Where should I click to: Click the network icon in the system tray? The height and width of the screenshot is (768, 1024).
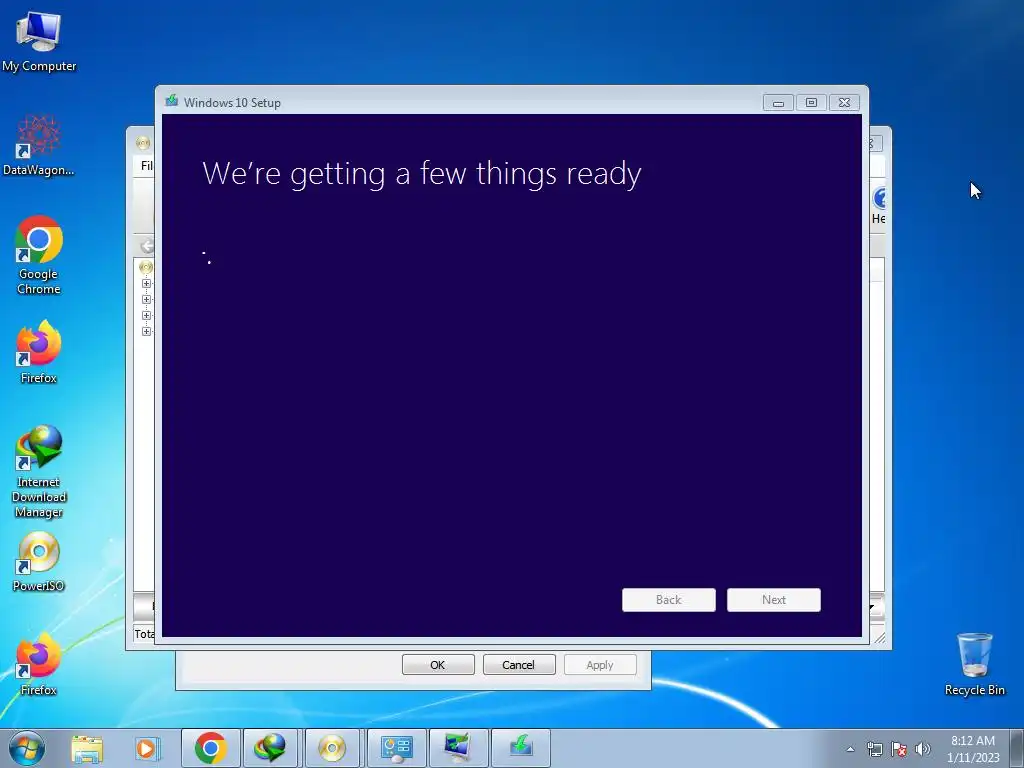874,749
